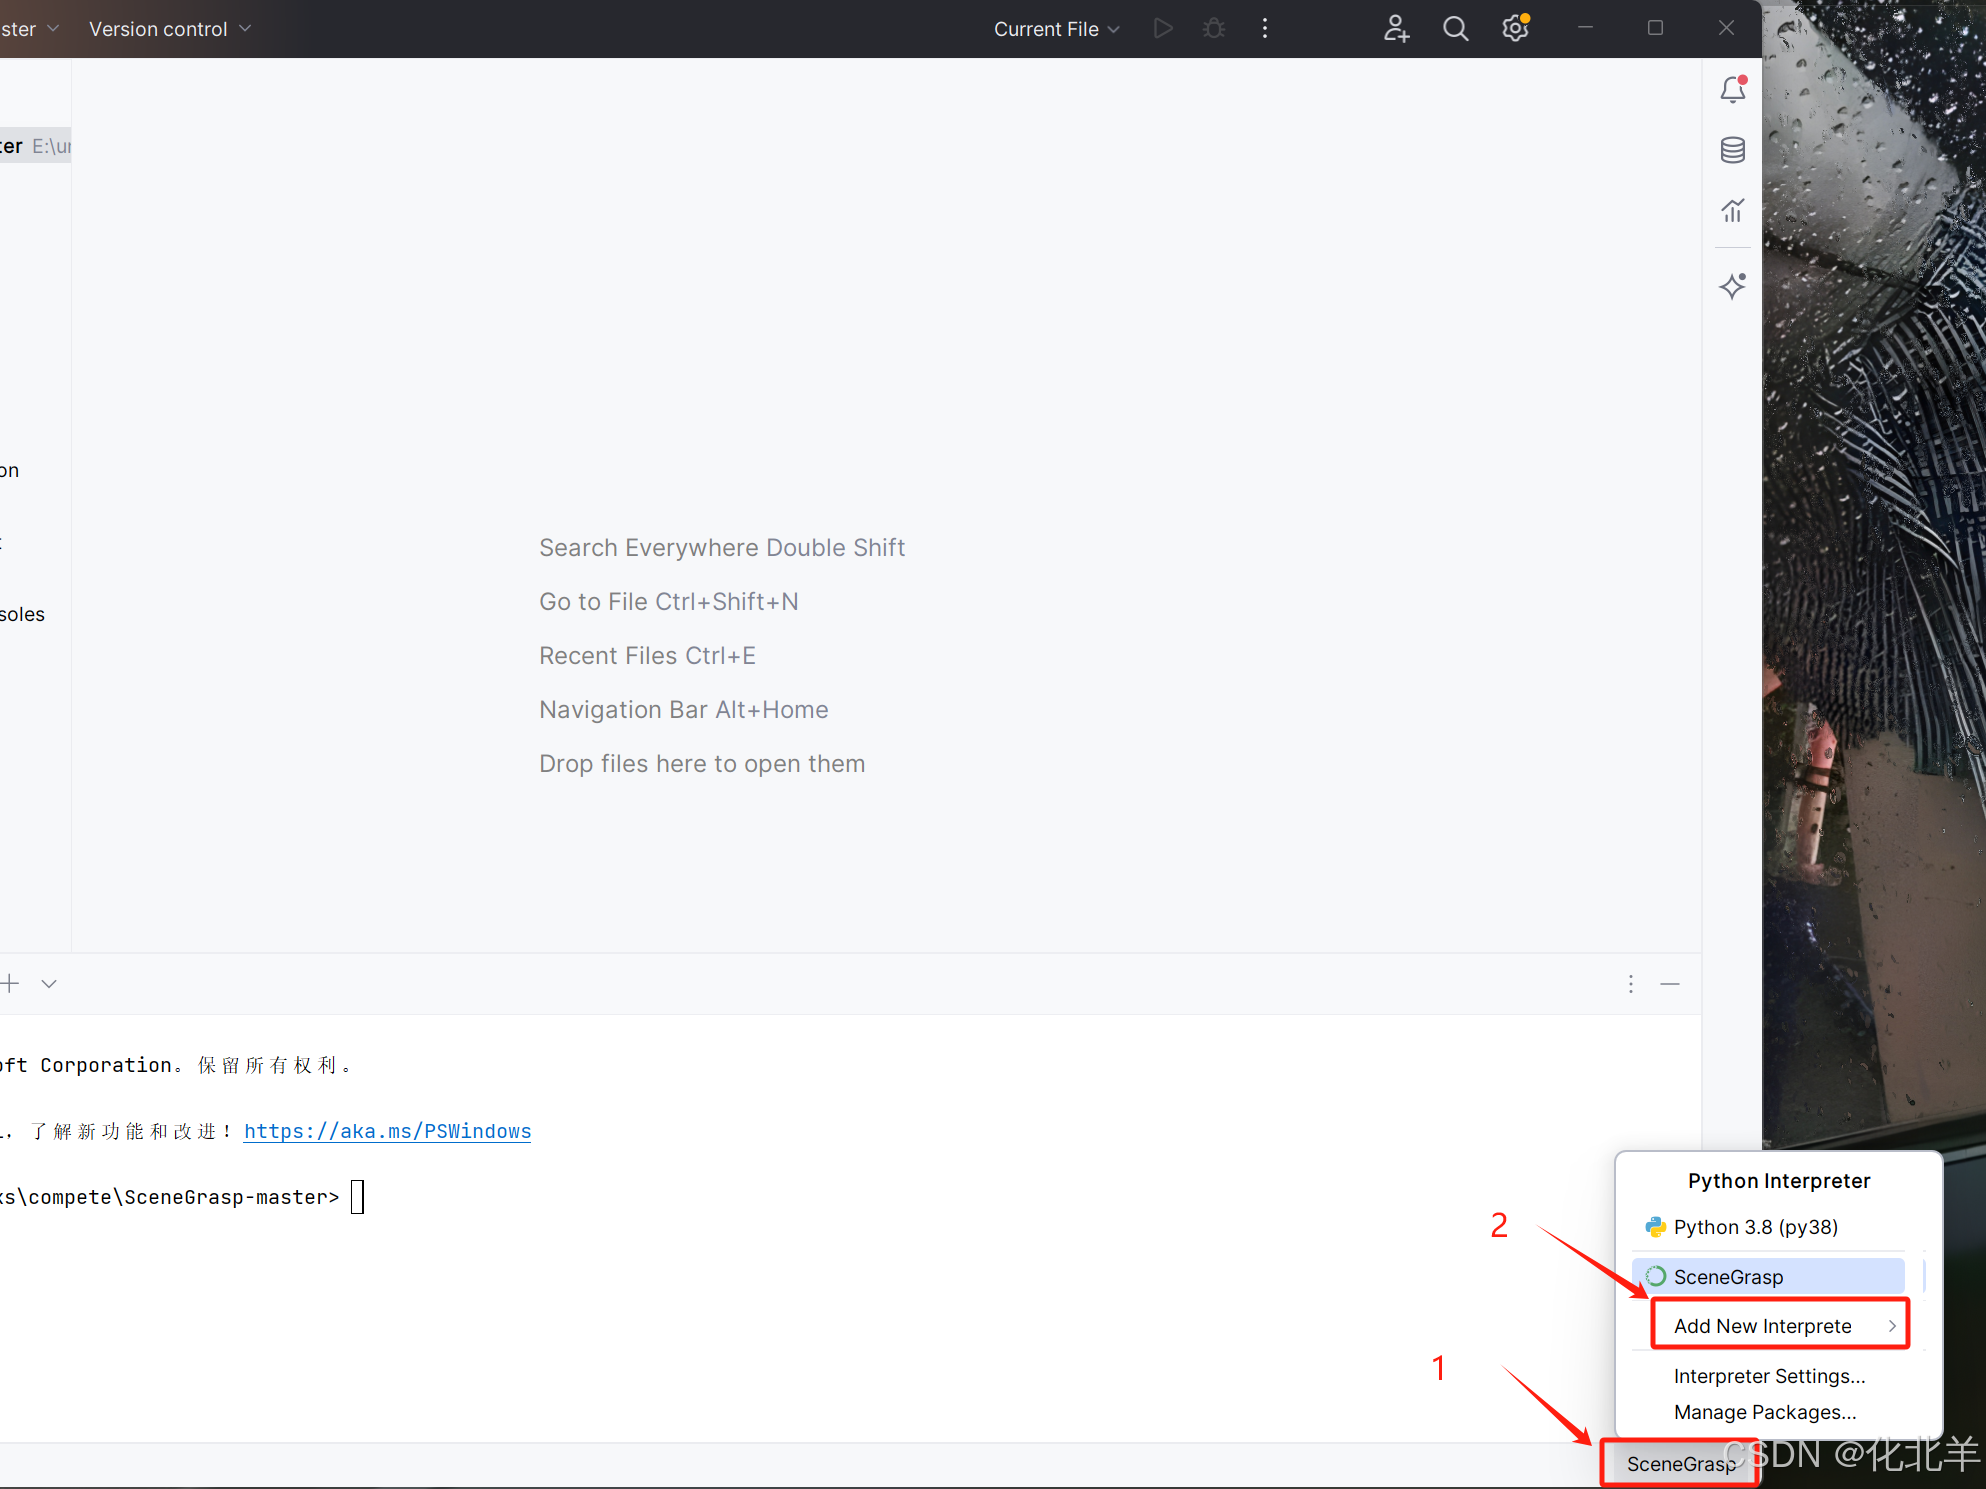Open Search Everywhere magnifier

coord(1455,29)
